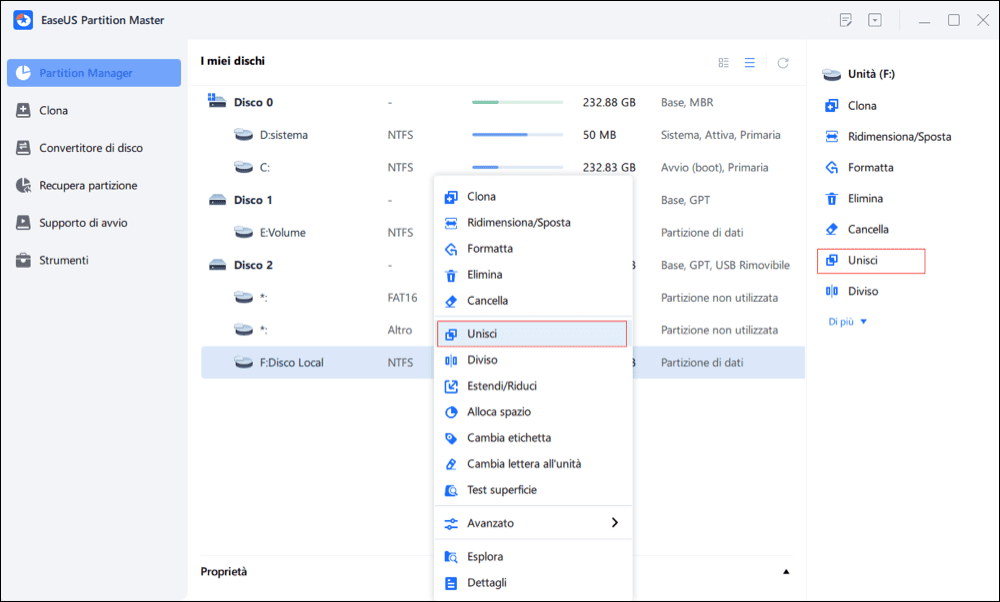Choose Cambia etichetta from the context menu

533,438
